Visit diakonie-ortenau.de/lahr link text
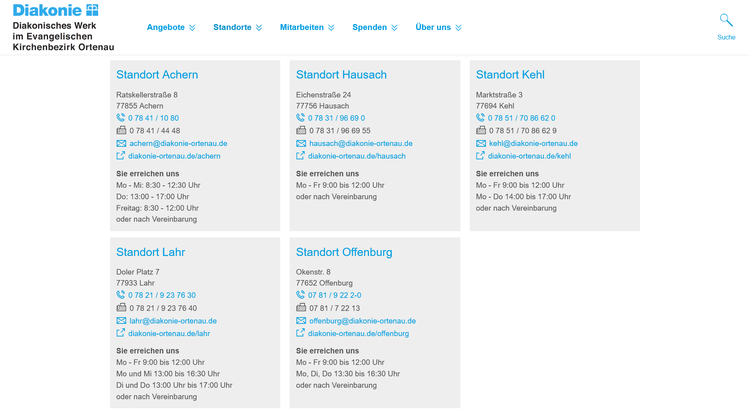Viewport: 750px width, 413px height. (x=169, y=334)
